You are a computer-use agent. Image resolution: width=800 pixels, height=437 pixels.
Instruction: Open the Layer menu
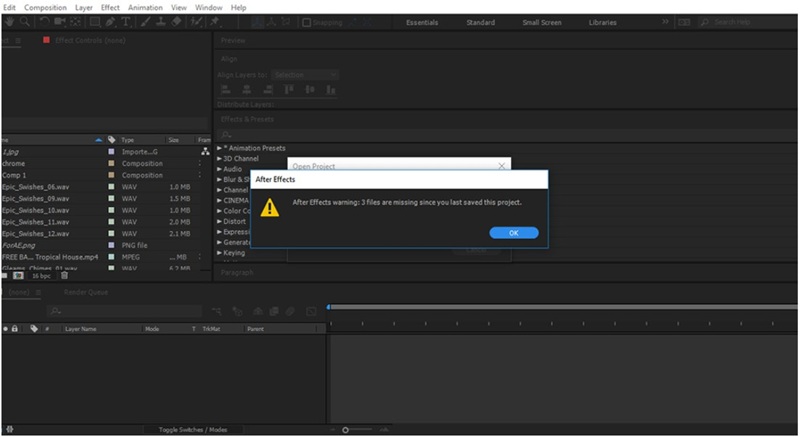tap(84, 8)
